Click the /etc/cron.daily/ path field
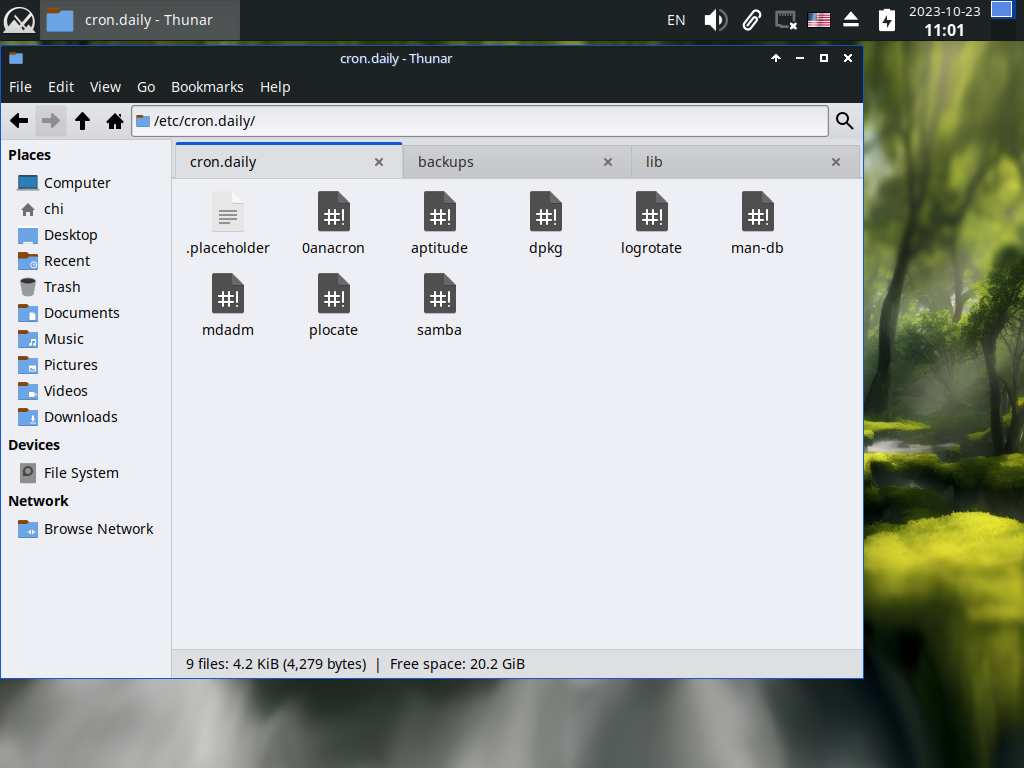Image resolution: width=1024 pixels, height=768 pixels. [x=480, y=121]
